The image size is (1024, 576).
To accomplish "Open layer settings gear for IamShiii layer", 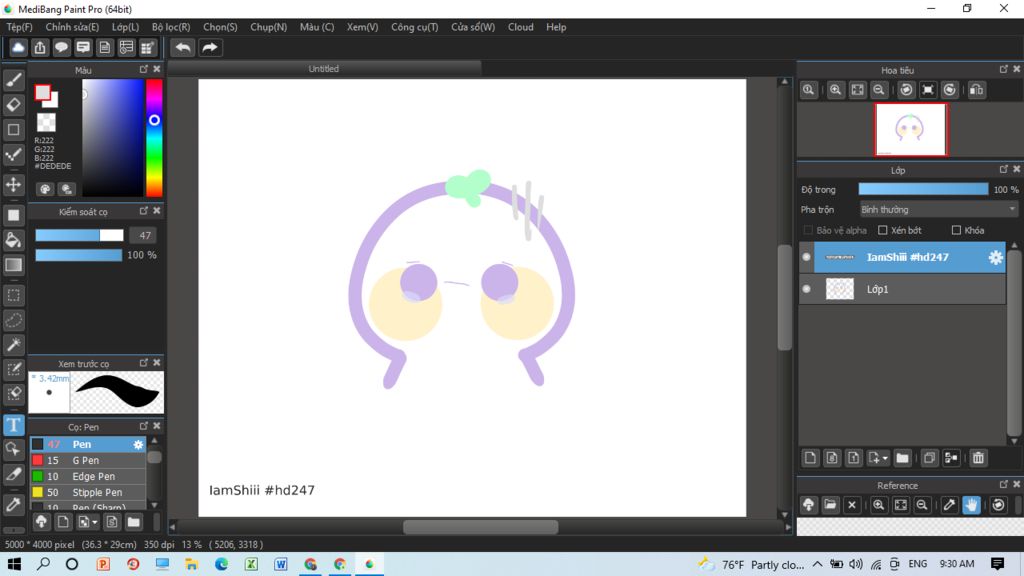I will pyautogui.click(x=995, y=257).
